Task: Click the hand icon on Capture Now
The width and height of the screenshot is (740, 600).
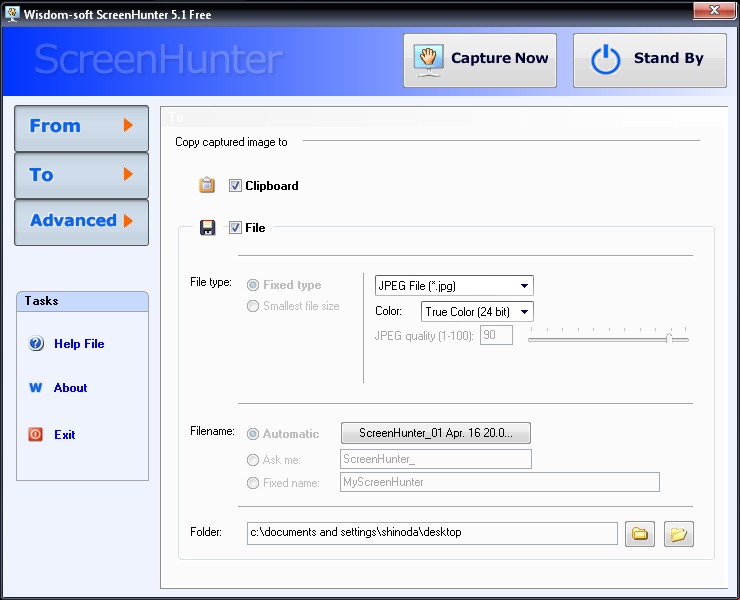Action: (428, 60)
